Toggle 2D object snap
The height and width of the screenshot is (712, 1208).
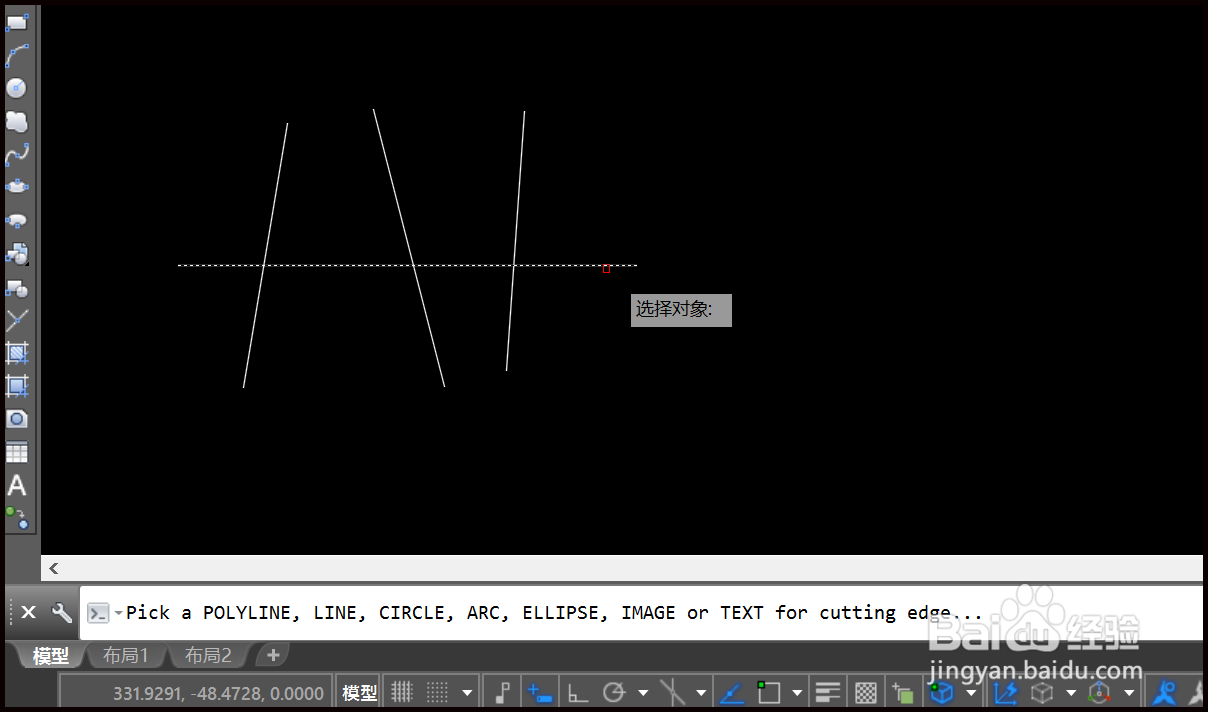[x=768, y=692]
